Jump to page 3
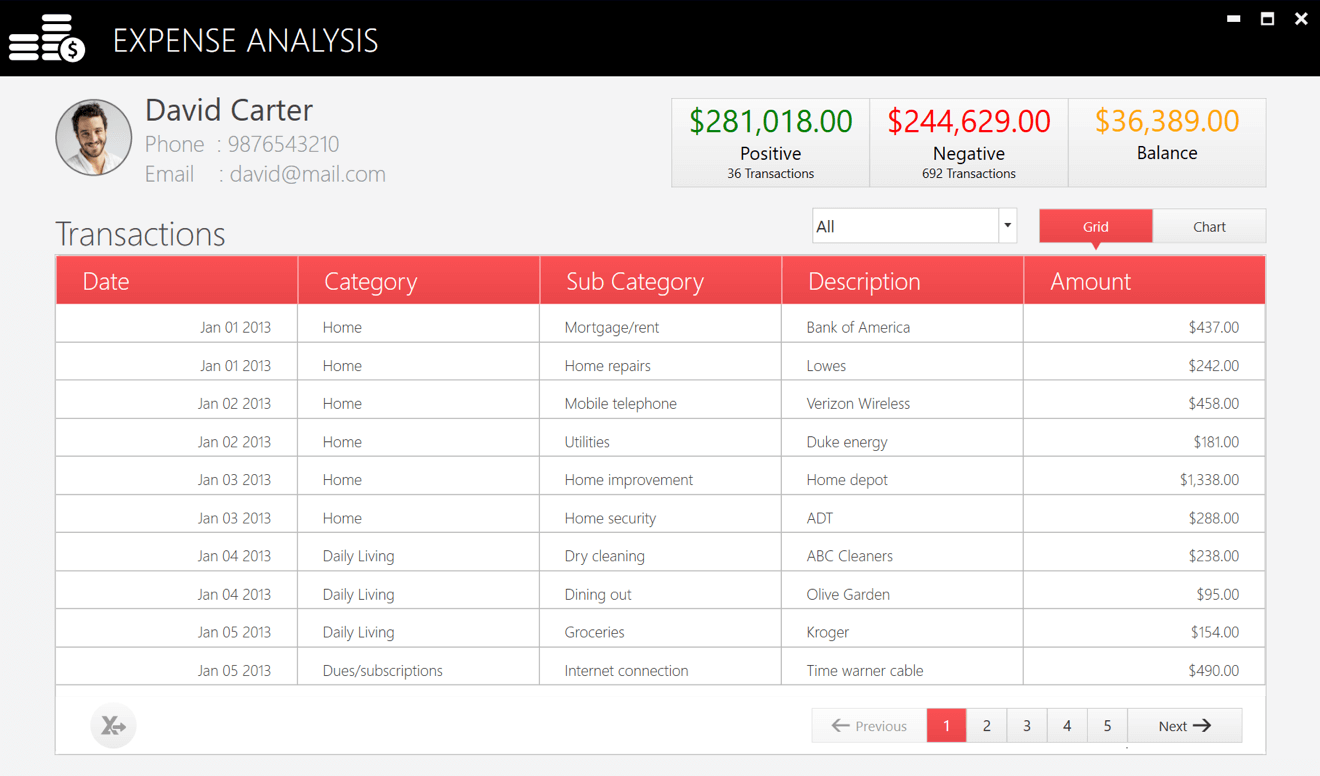 pos(1027,726)
